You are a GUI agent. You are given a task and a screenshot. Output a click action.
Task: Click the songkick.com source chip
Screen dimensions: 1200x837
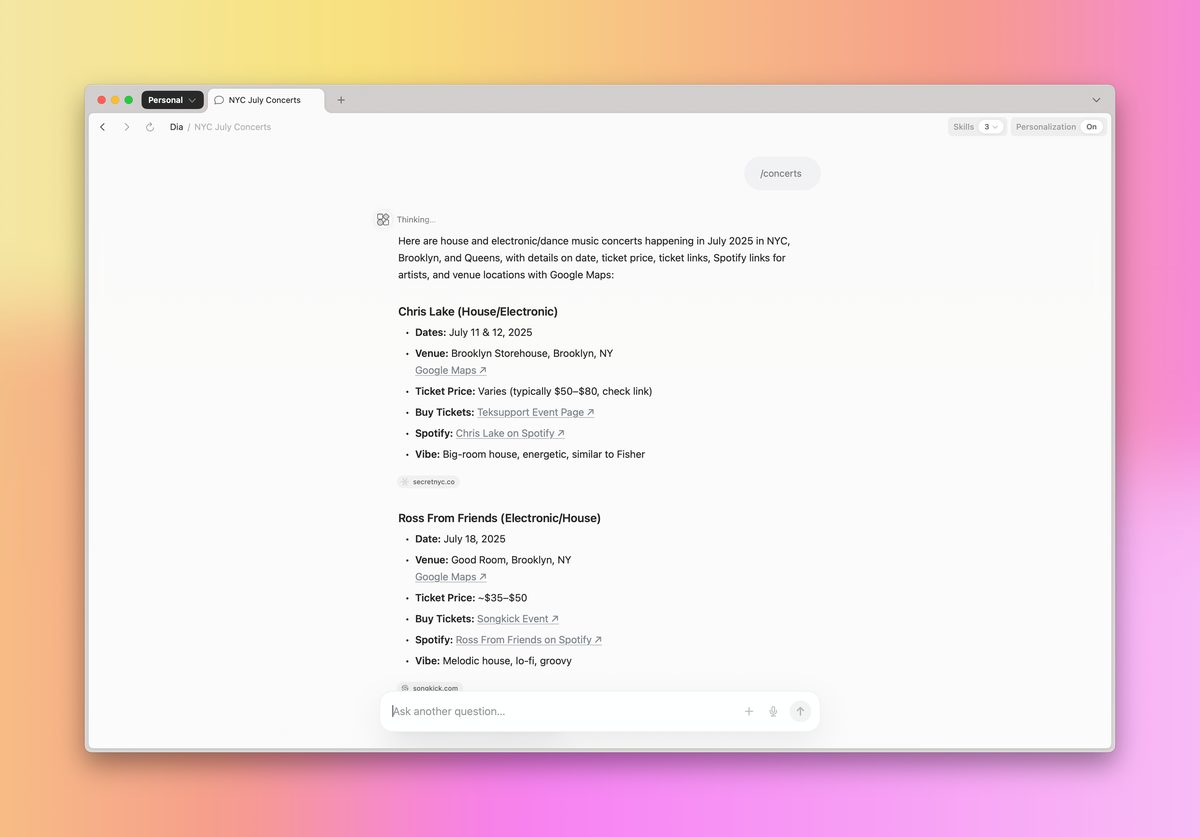pyautogui.click(x=429, y=688)
